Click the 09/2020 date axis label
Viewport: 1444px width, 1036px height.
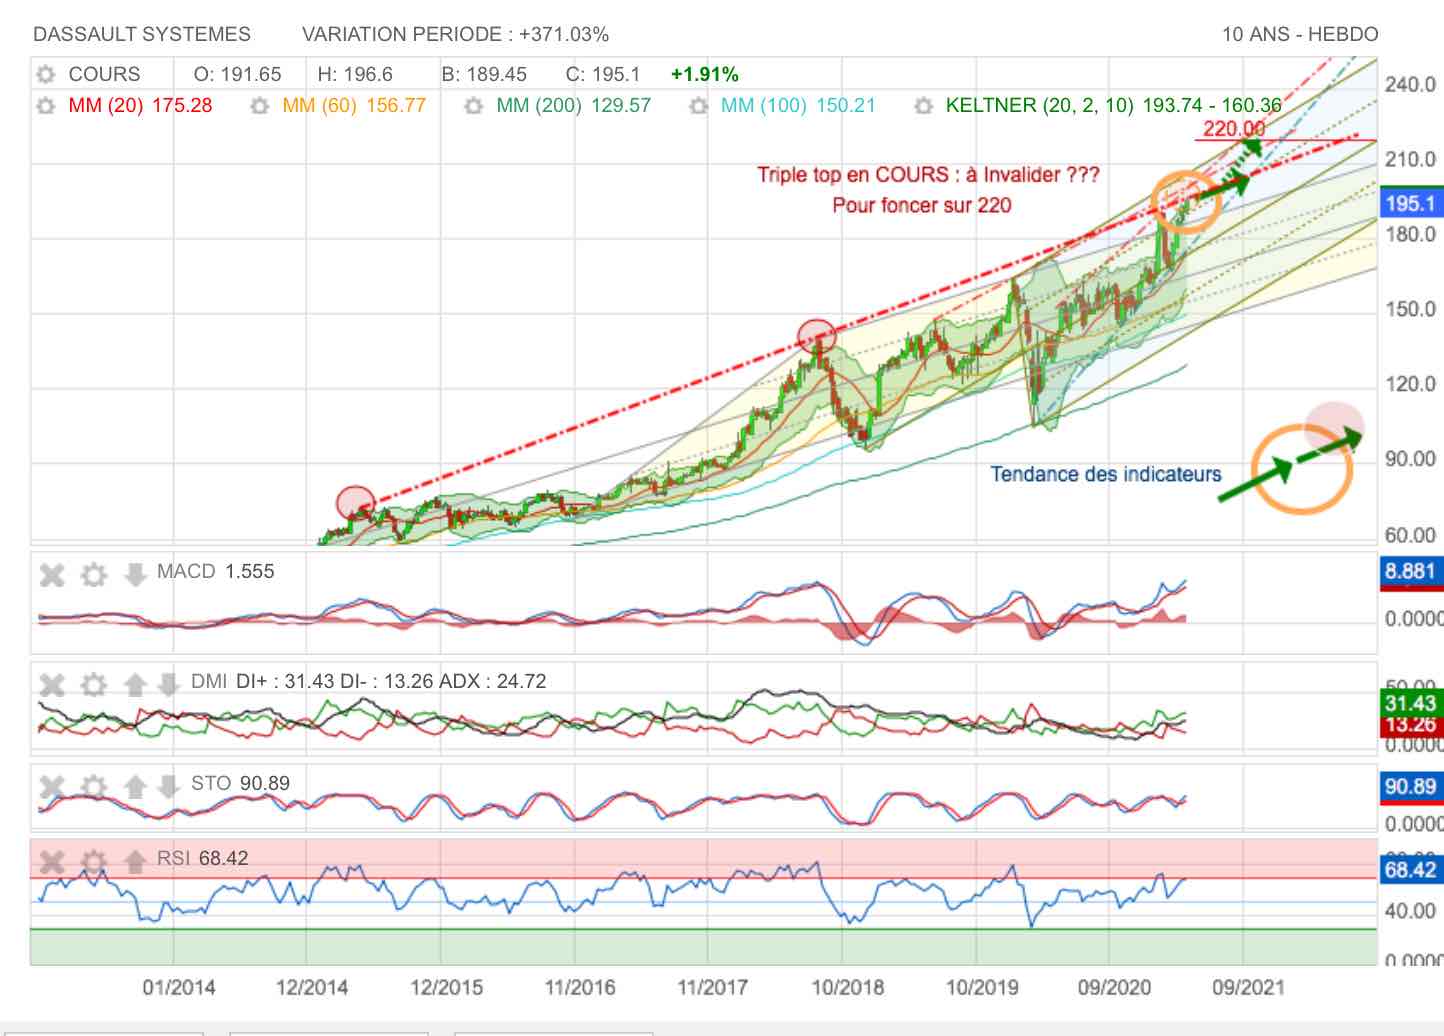tap(1114, 988)
